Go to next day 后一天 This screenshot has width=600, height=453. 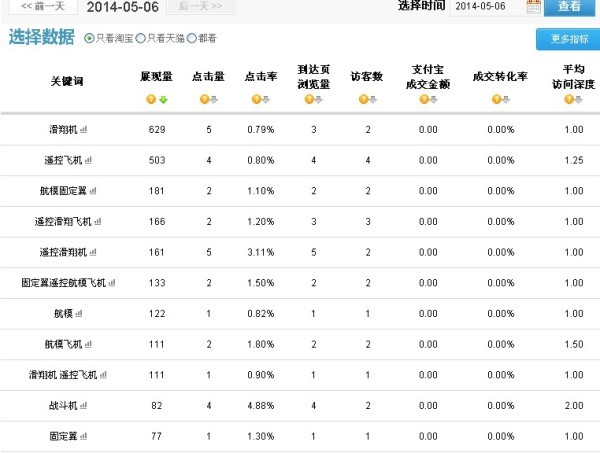click(x=206, y=7)
